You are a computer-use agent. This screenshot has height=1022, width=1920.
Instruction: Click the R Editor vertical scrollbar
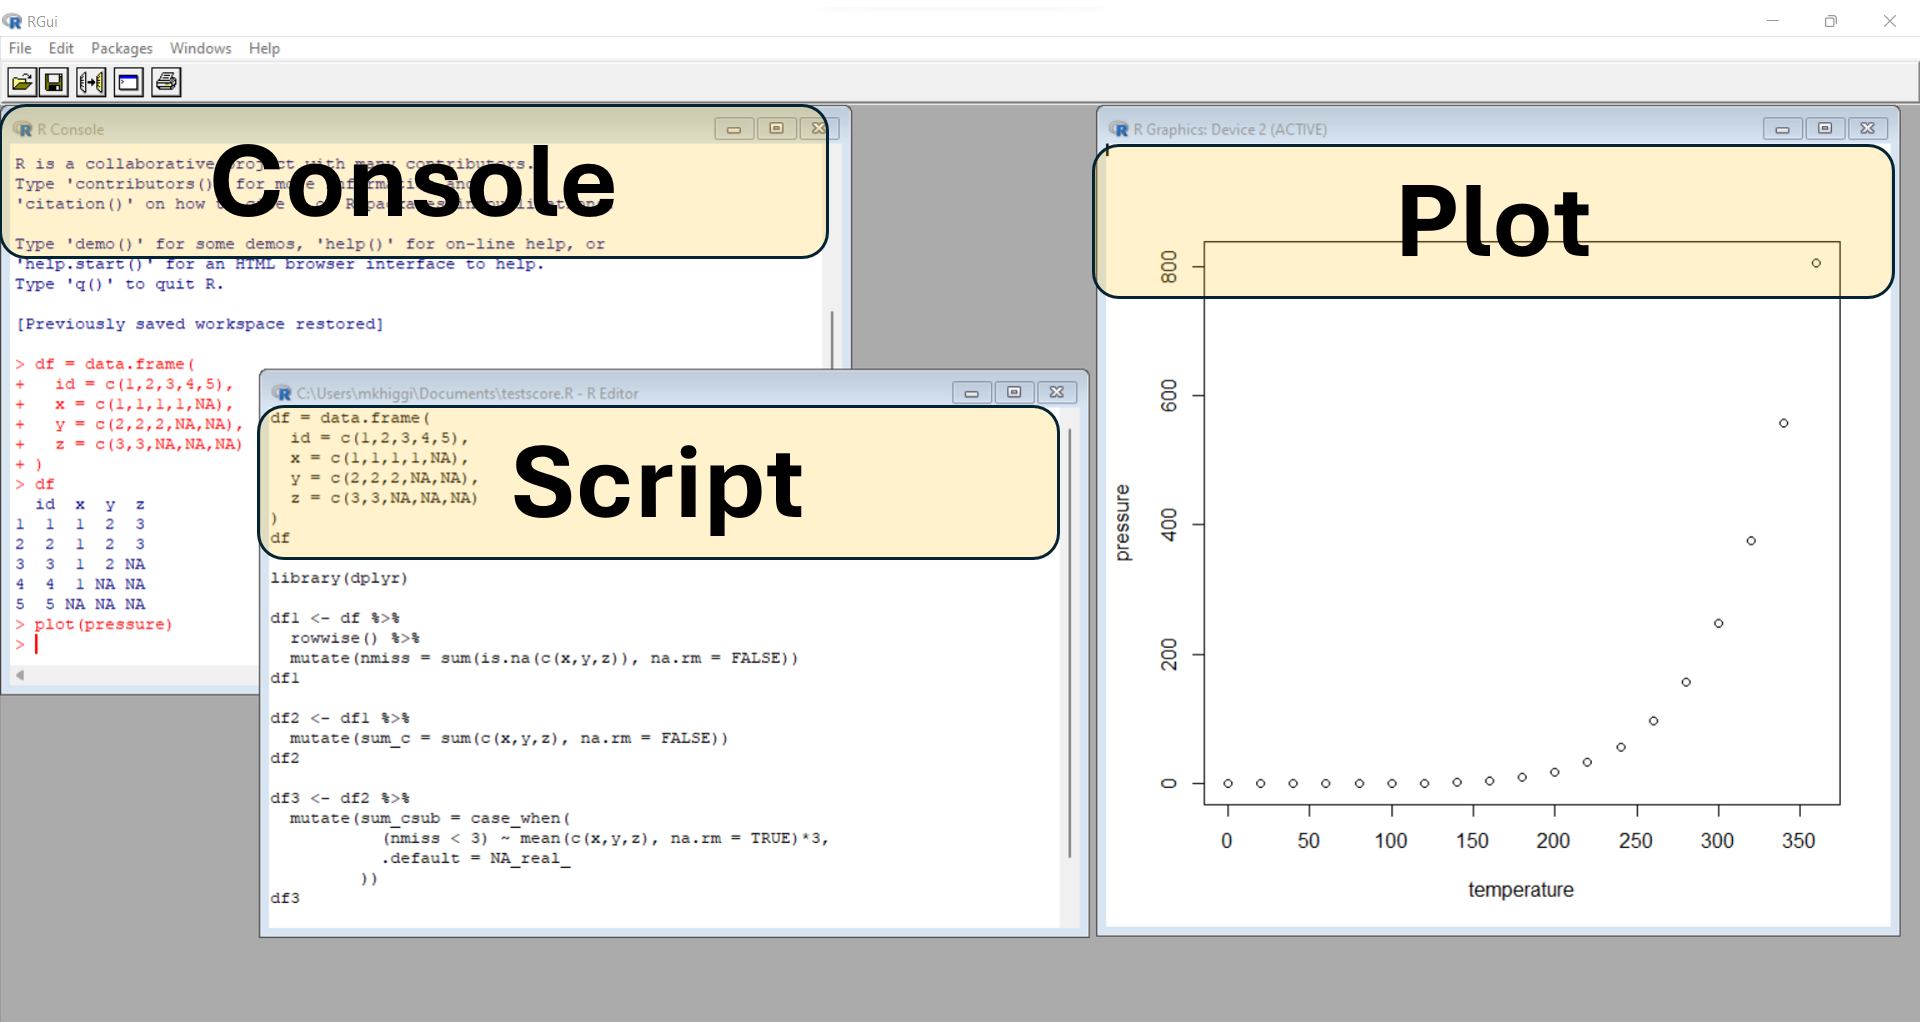point(1070,640)
